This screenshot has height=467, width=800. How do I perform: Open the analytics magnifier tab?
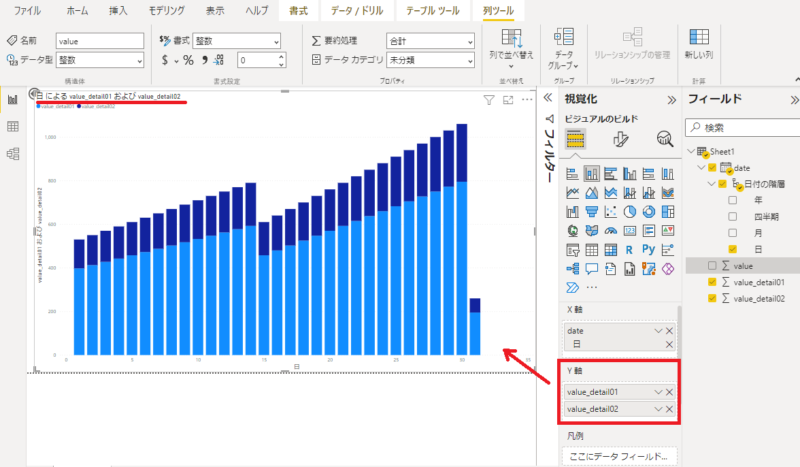point(665,139)
